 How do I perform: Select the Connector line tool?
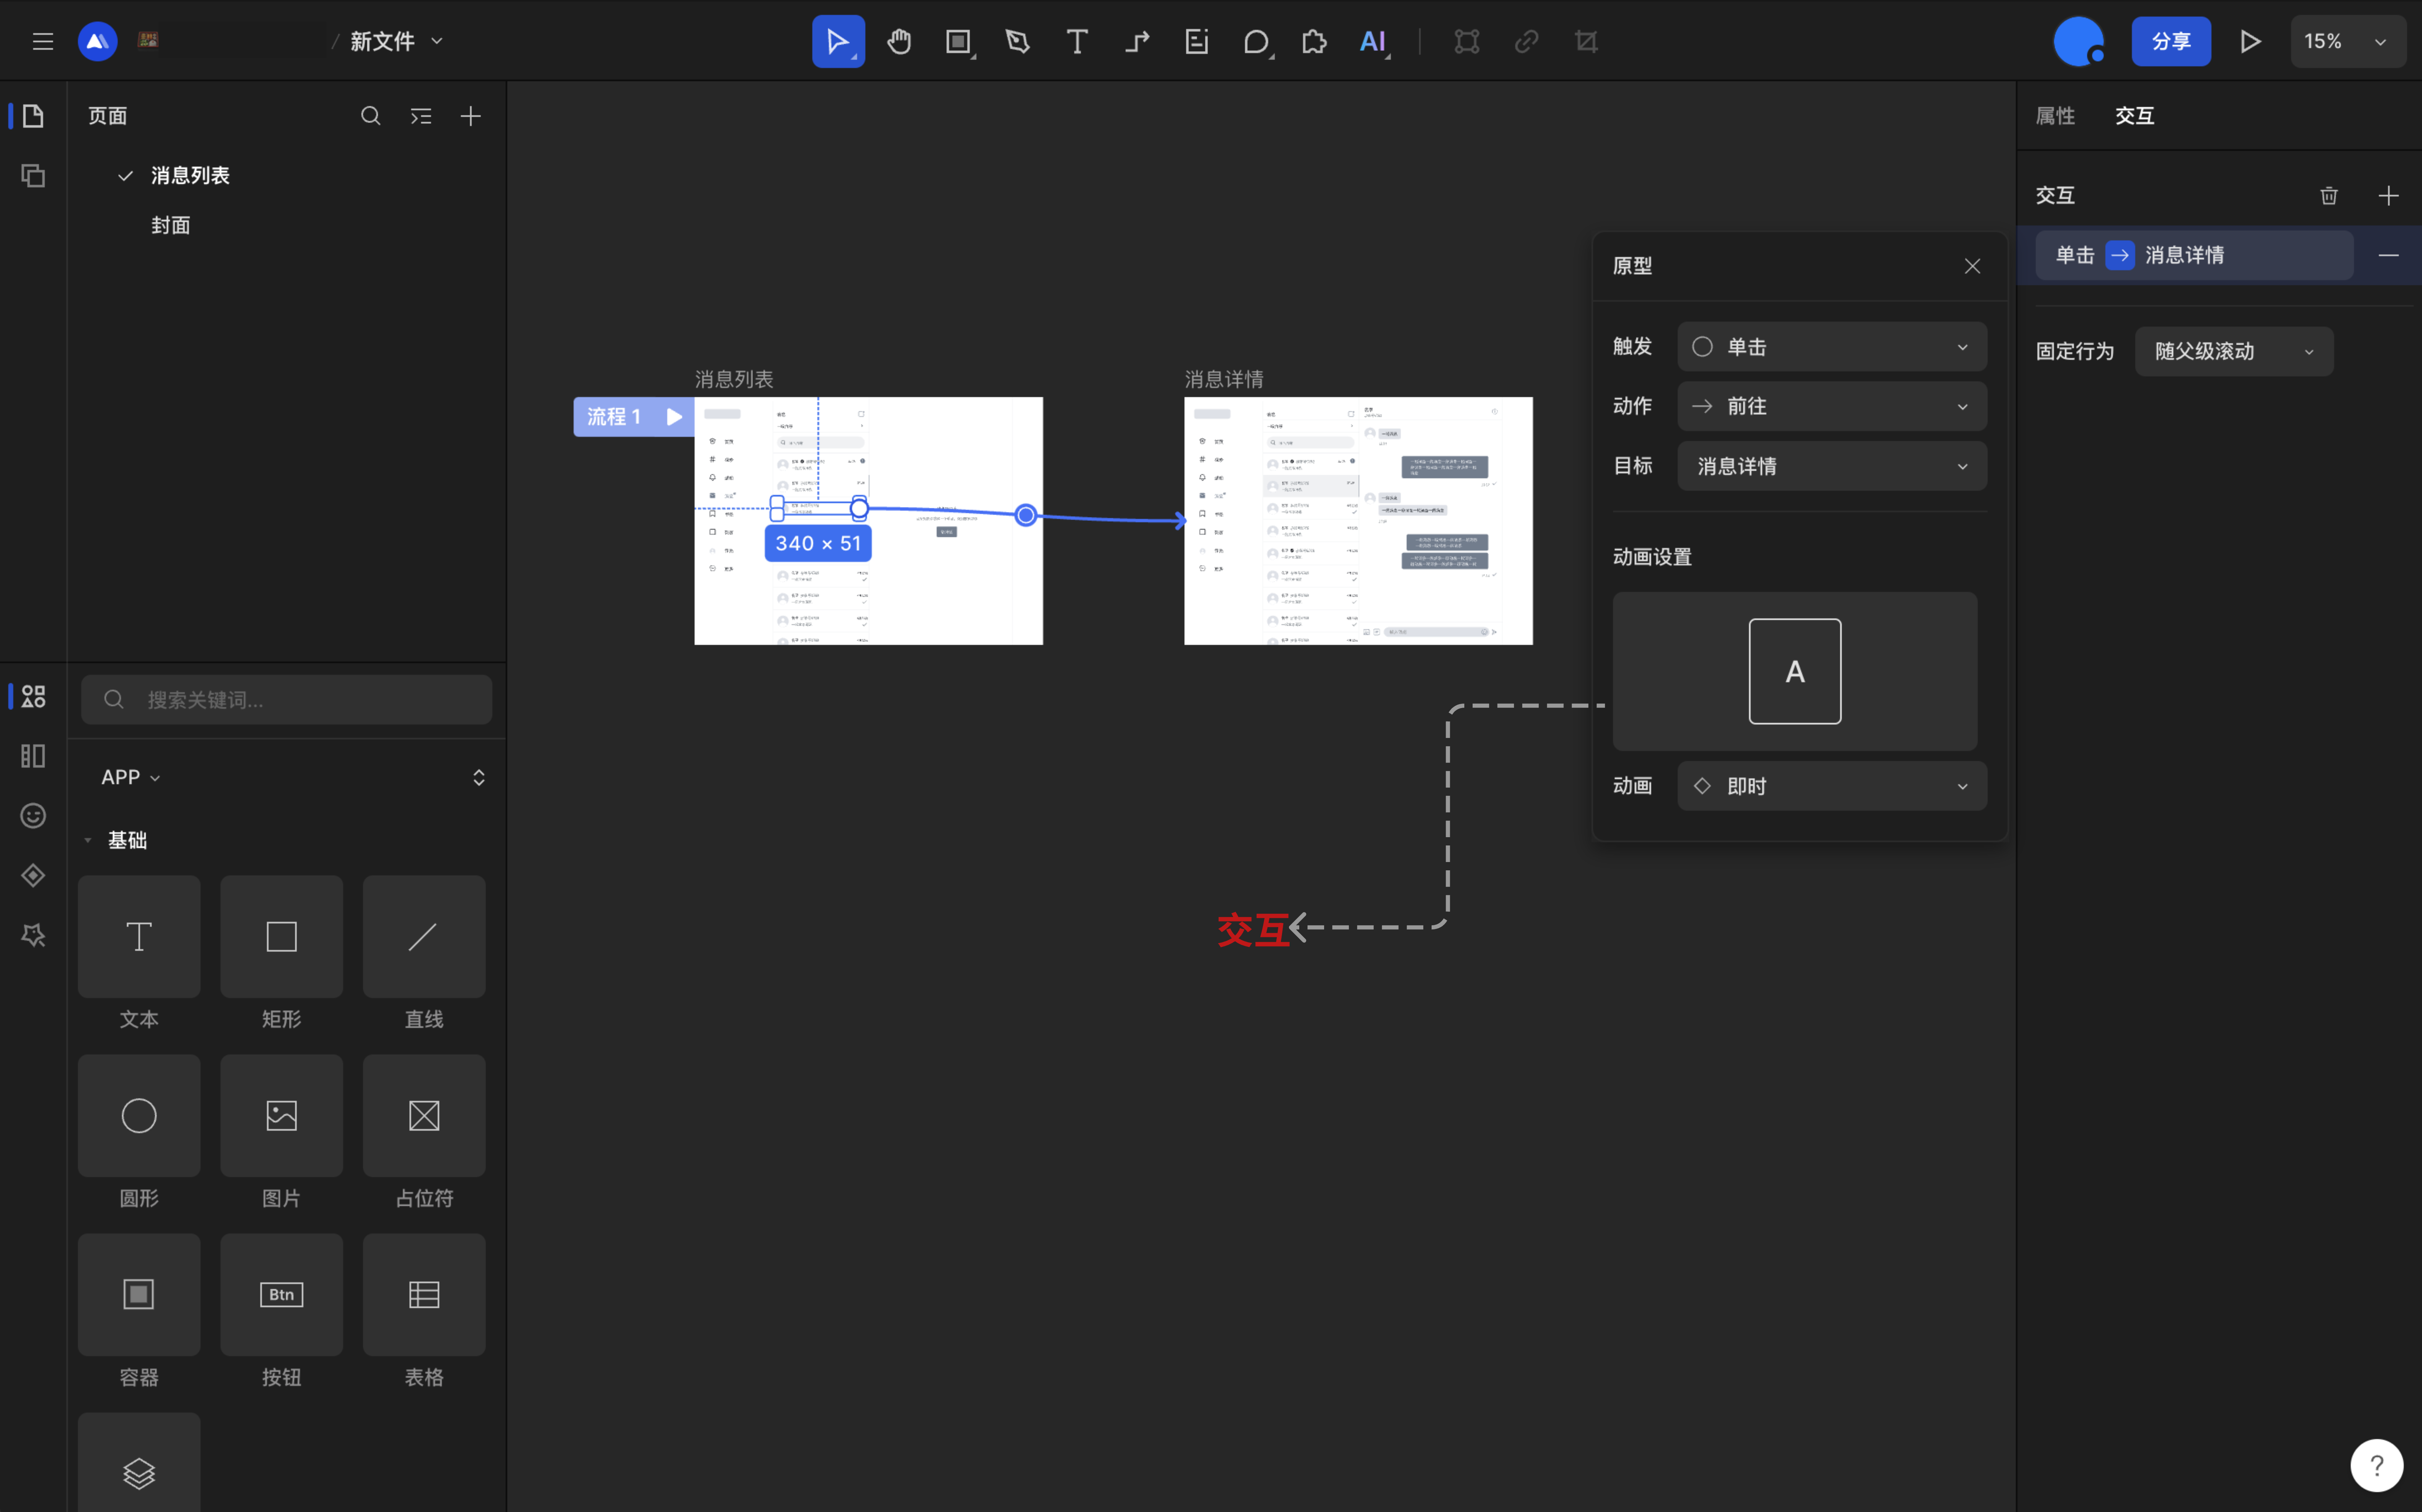coord(1137,41)
